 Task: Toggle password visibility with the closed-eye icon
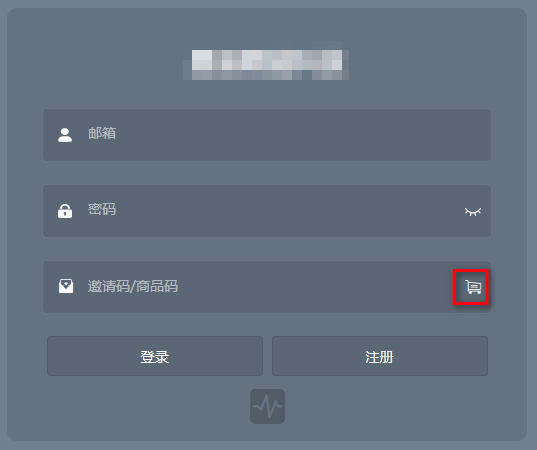[x=473, y=212]
